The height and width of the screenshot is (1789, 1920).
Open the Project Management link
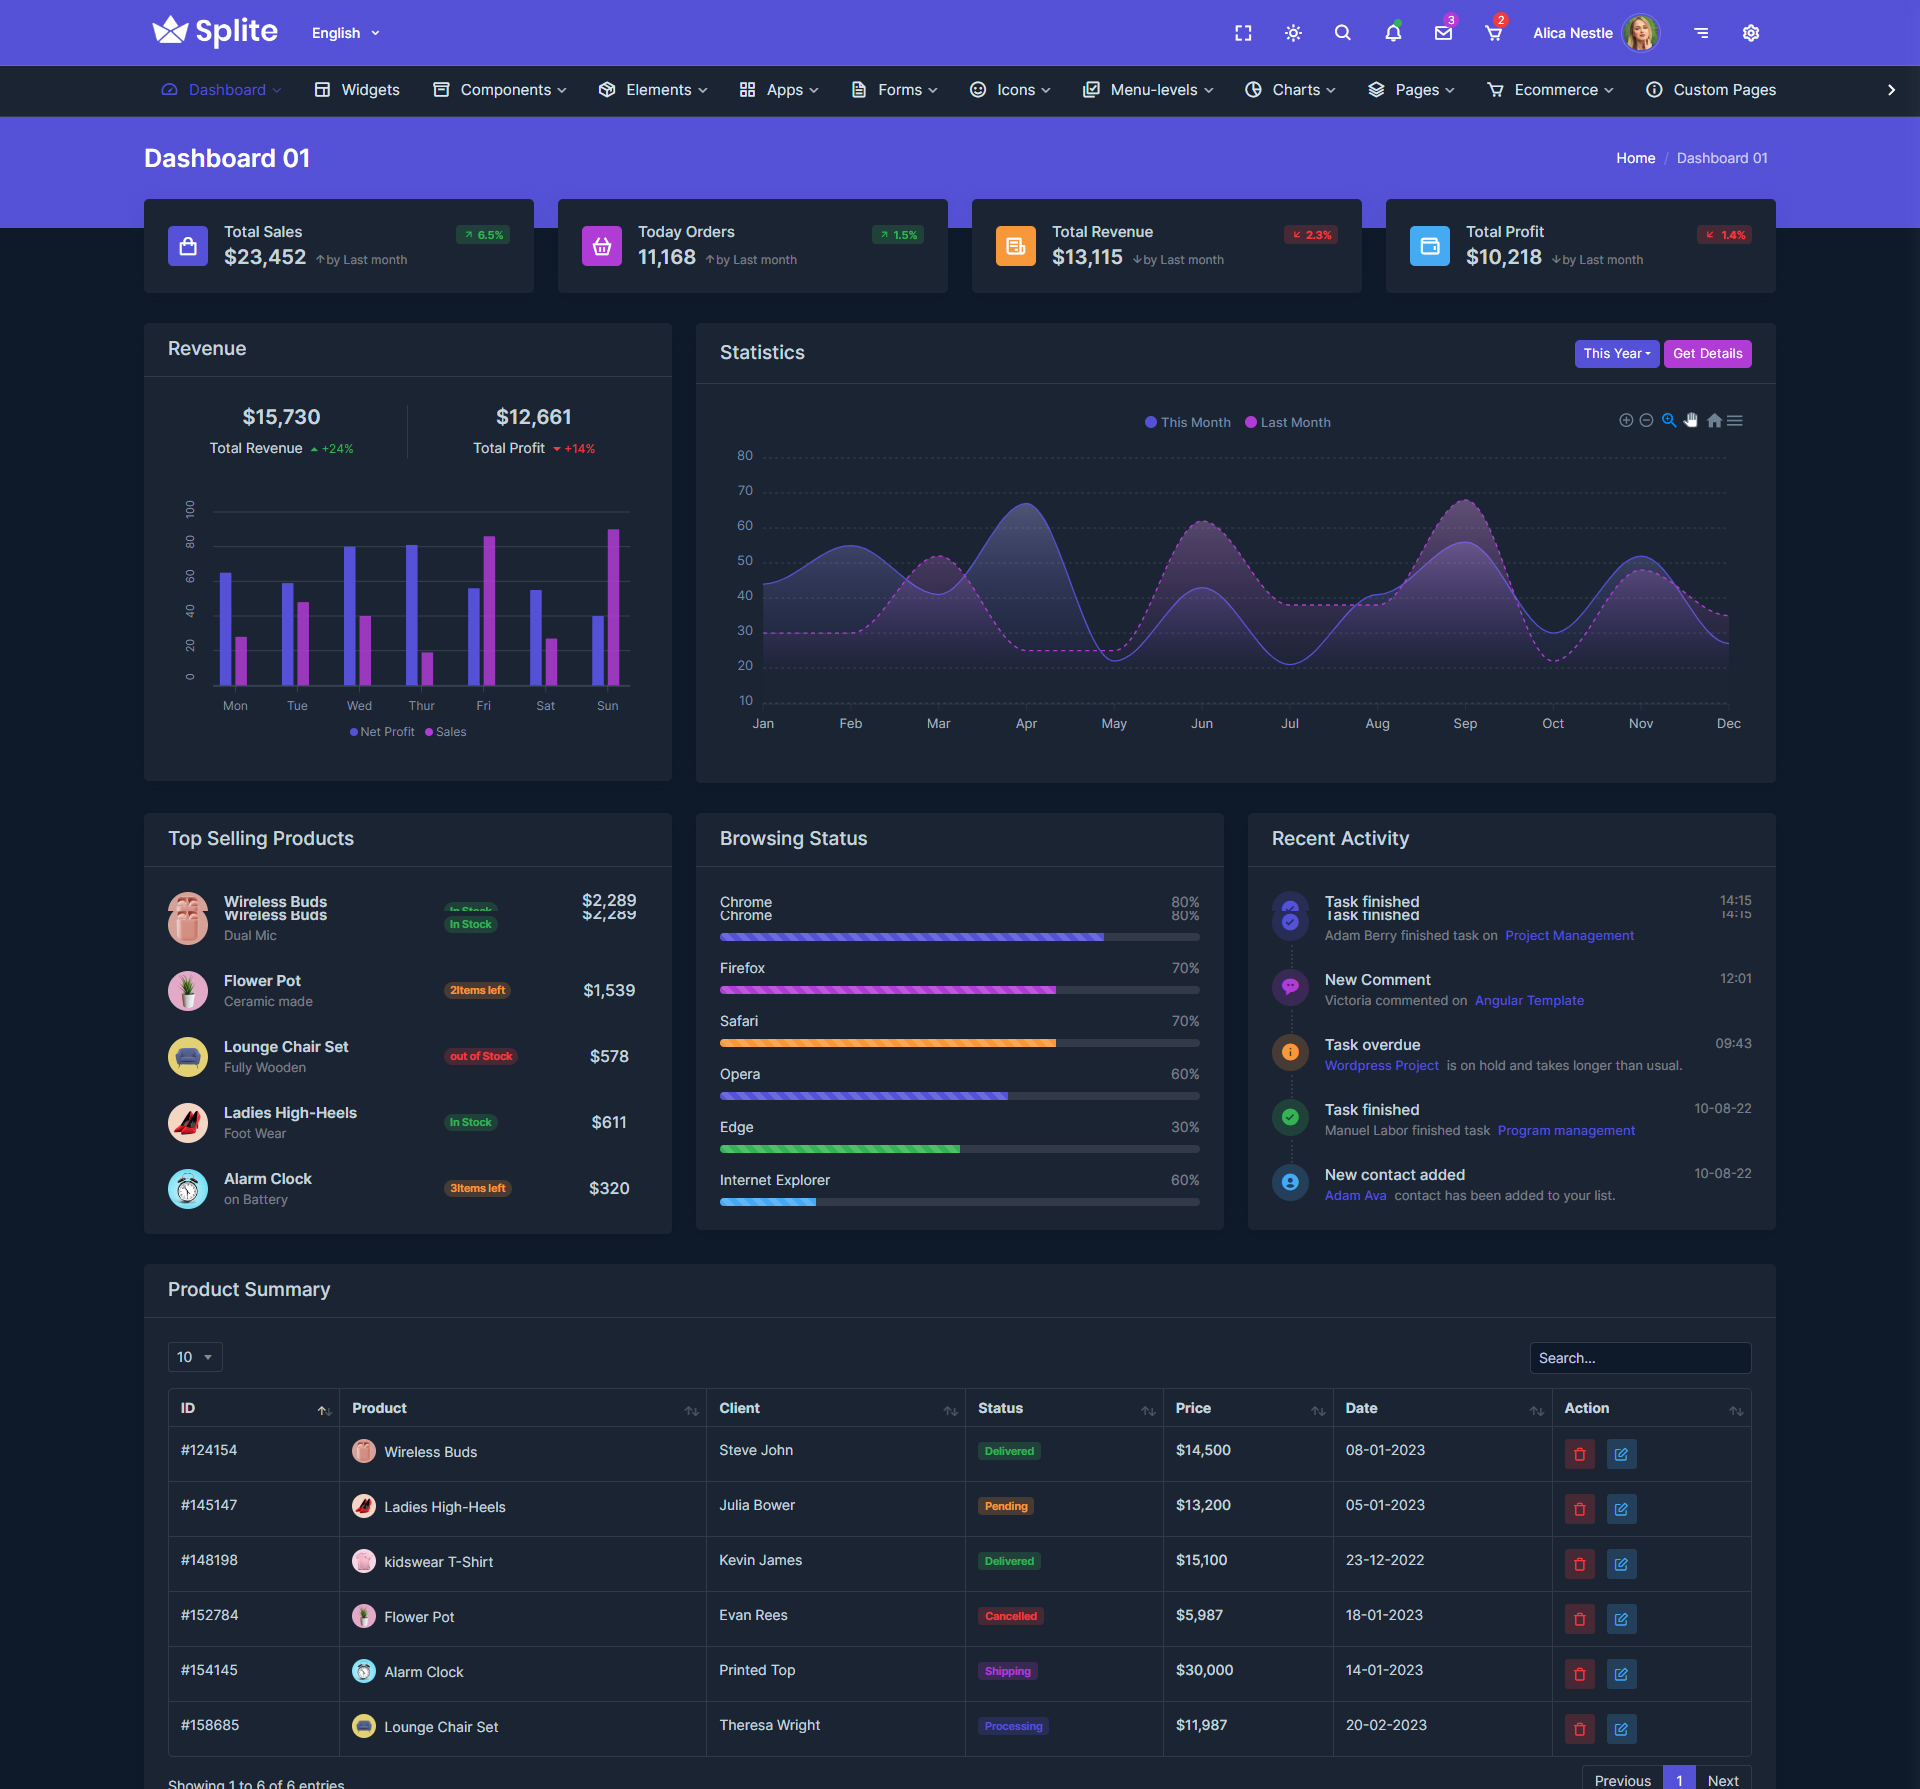[x=1569, y=936]
